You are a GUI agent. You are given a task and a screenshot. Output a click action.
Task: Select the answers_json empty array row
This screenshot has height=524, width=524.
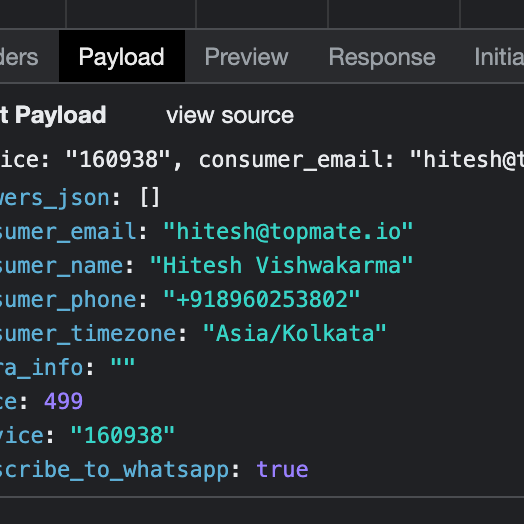pos(80,198)
